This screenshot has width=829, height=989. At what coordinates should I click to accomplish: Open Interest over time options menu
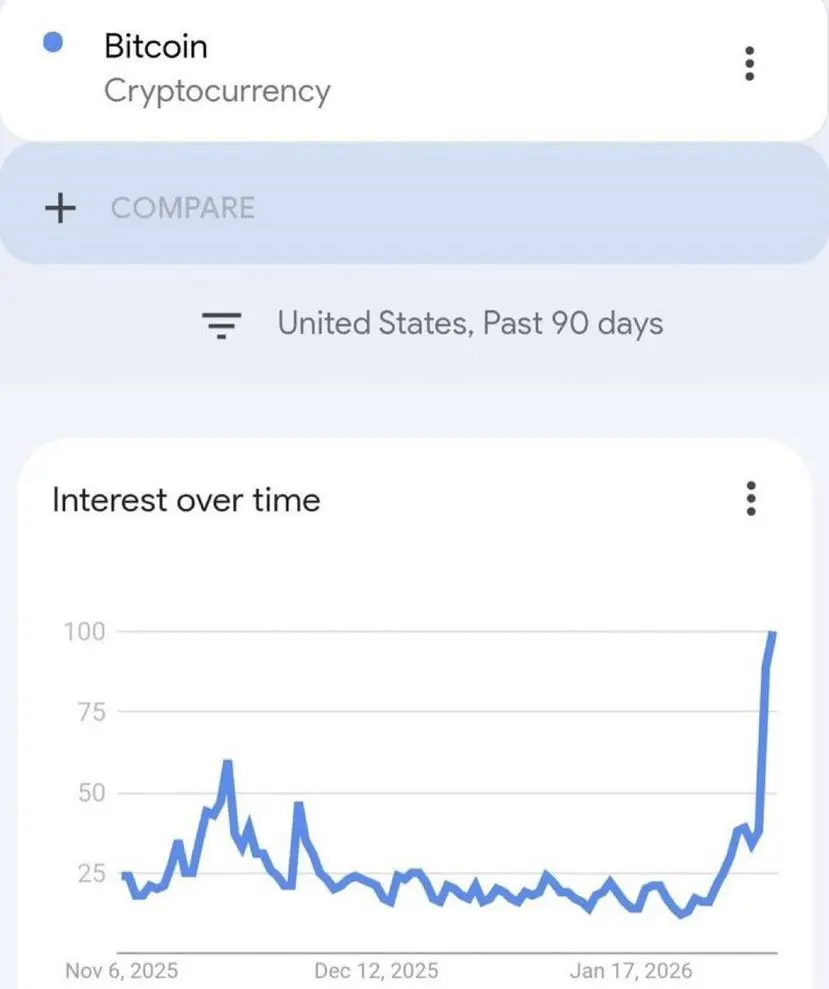pyautogui.click(x=751, y=498)
